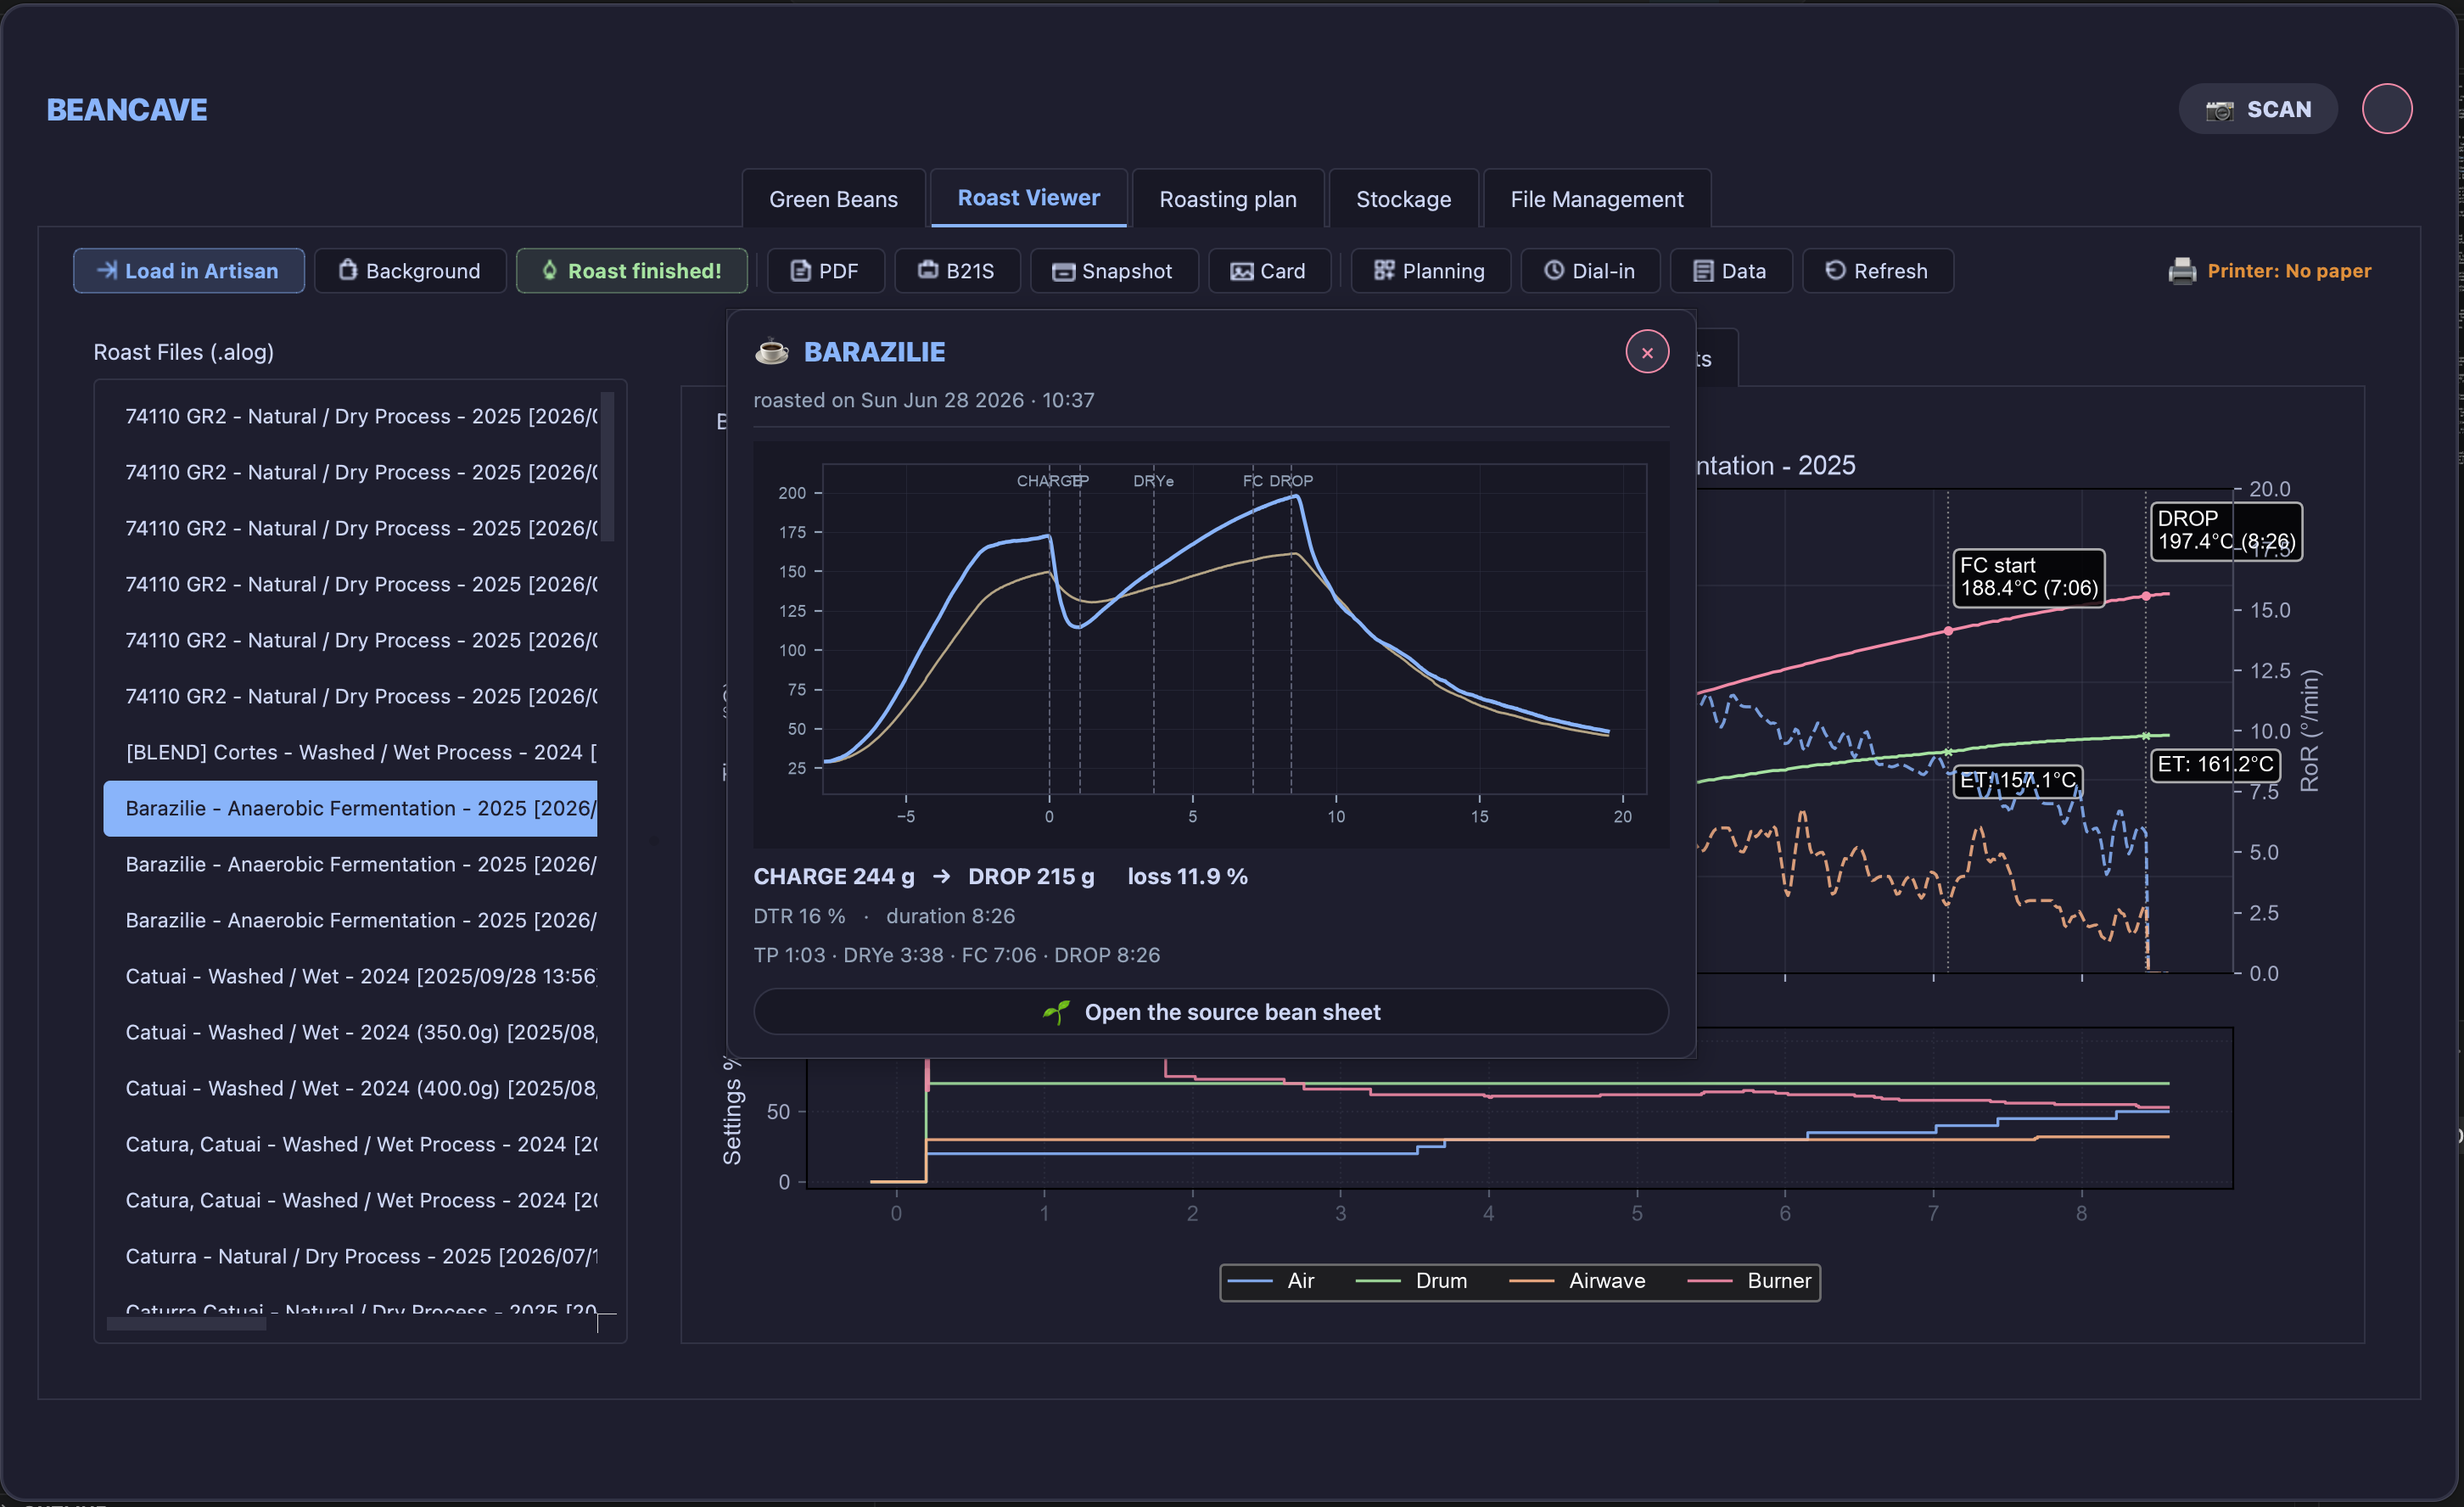Open the File Management tab
Screen dimensions: 2464x1507
1596,199
